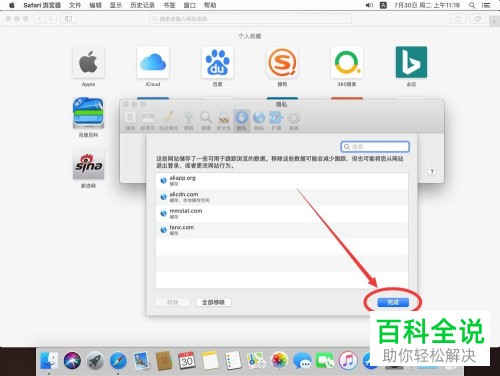Open the 密码 Passwords preferences pane
This screenshot has height=376, width=500.
point(189,121)
